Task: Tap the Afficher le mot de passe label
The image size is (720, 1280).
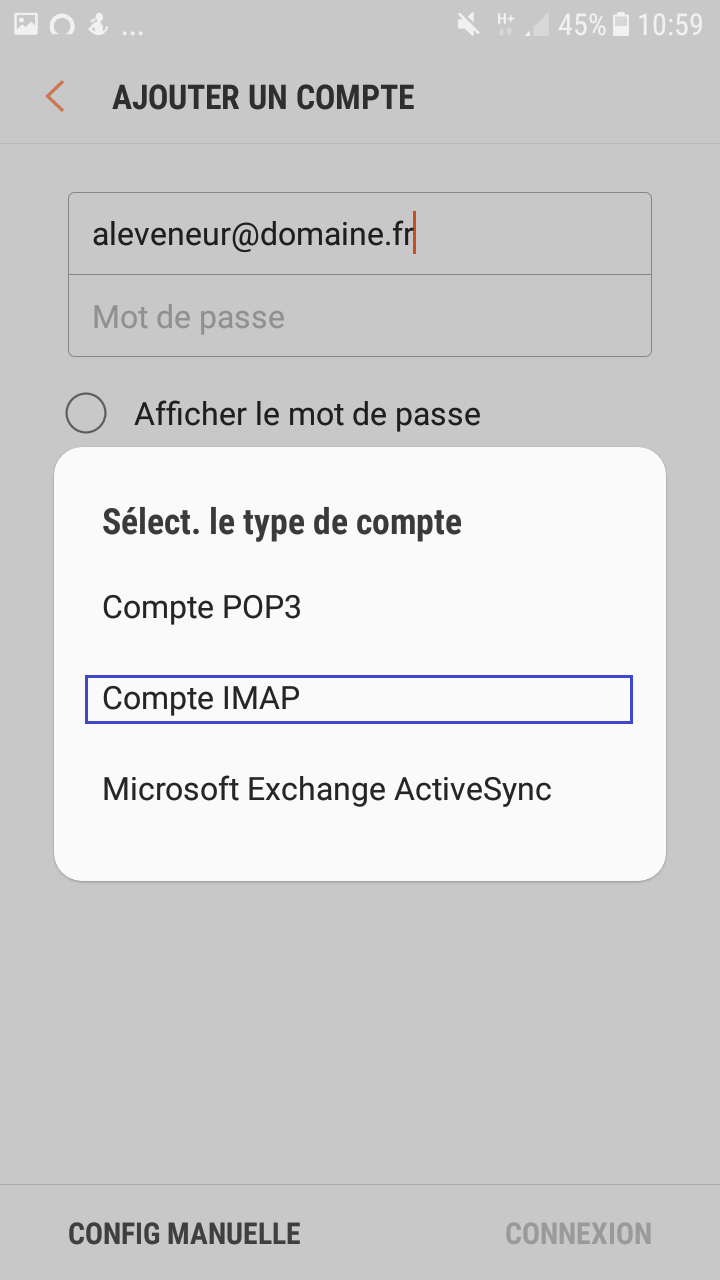Action: pyautogui.click(x=308, y=414)
